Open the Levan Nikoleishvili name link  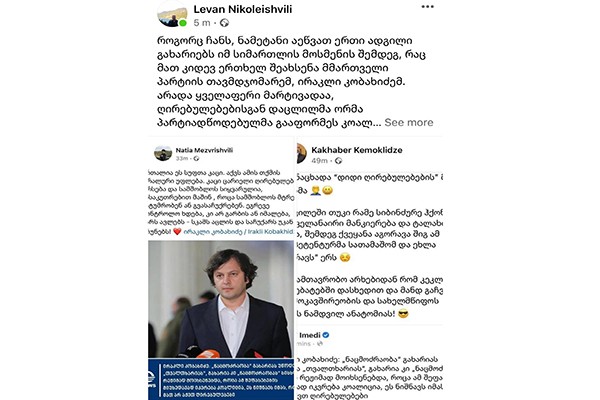click(243, 9)
